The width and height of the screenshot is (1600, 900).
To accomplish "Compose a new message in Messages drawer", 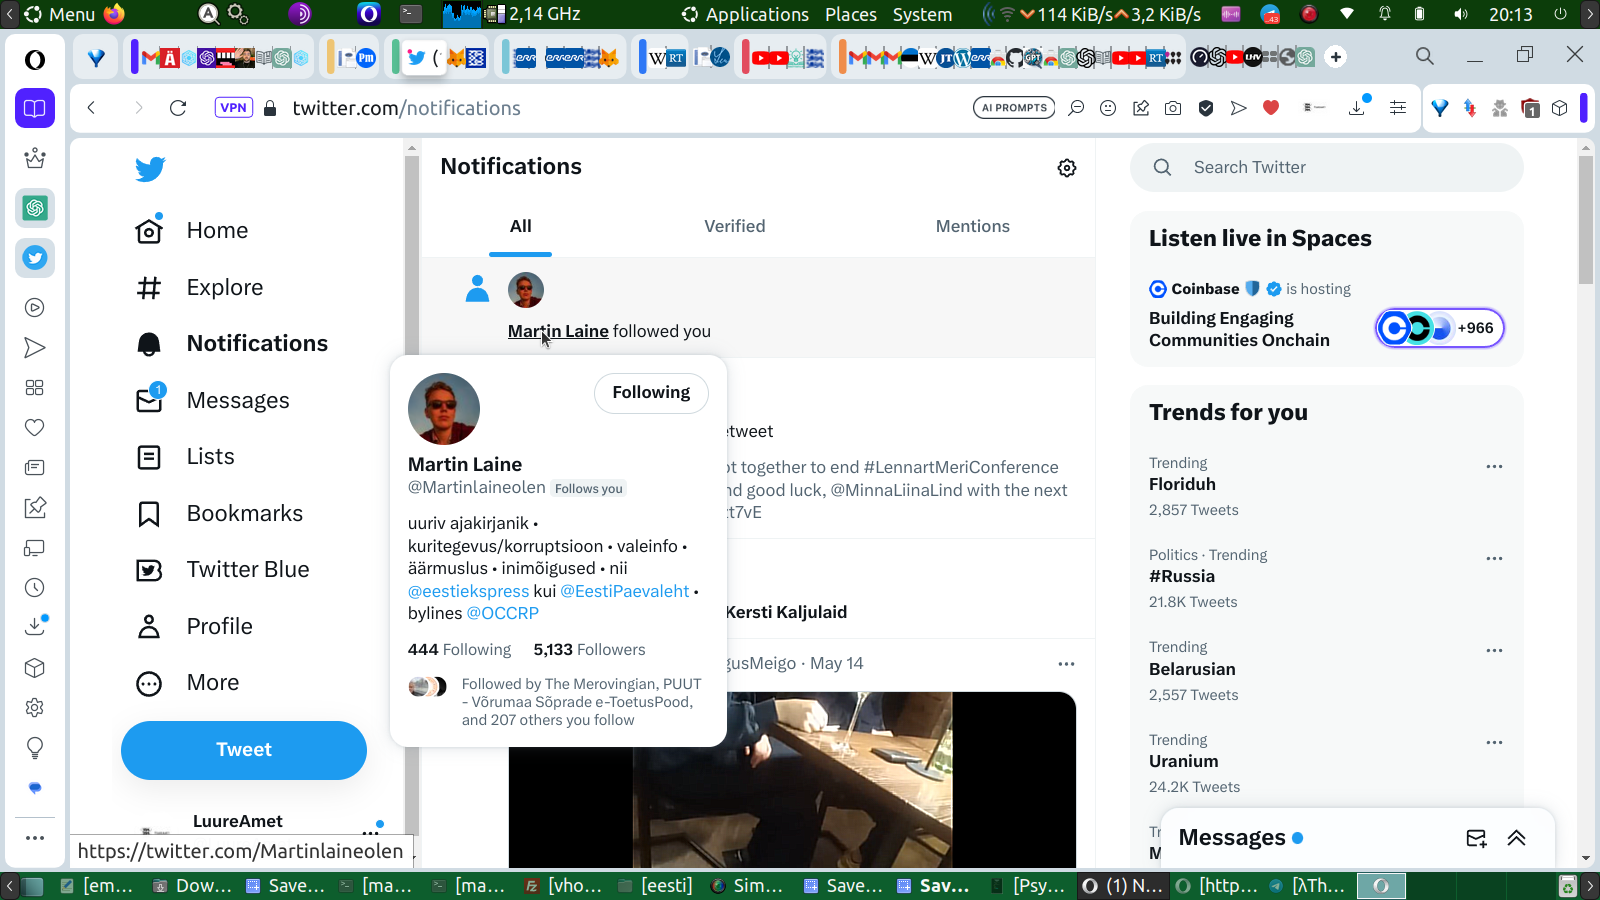I will (x=1476, y=838).
